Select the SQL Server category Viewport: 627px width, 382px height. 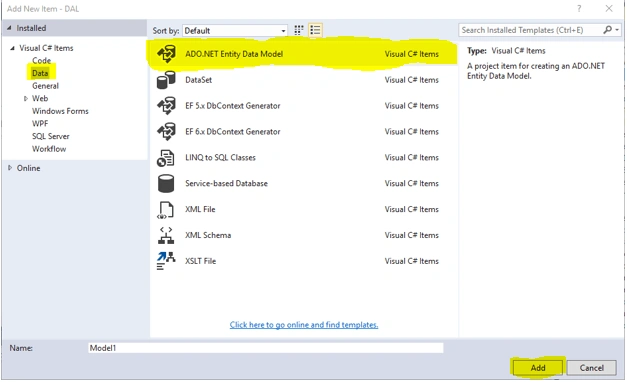(x=51, y=136)
